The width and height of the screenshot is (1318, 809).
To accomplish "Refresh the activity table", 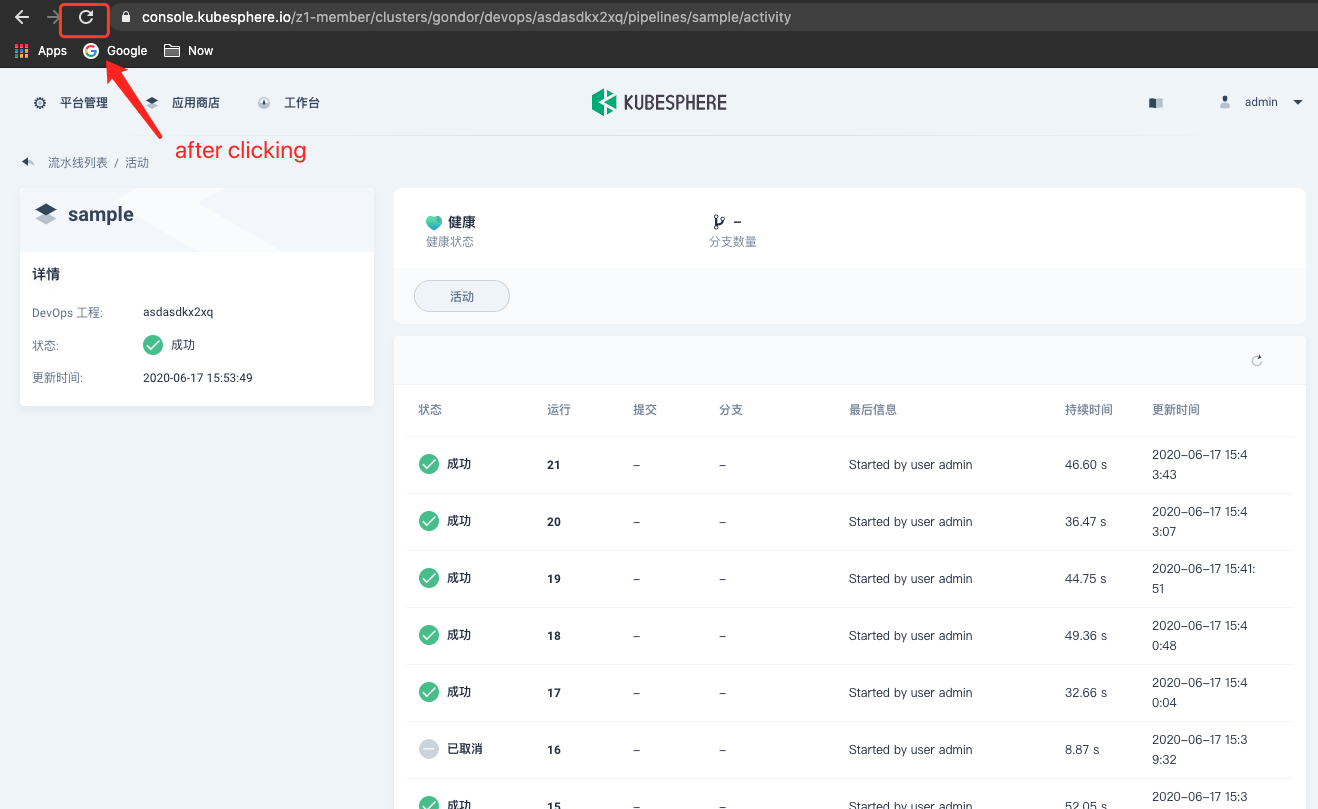I will (1257, 361).
